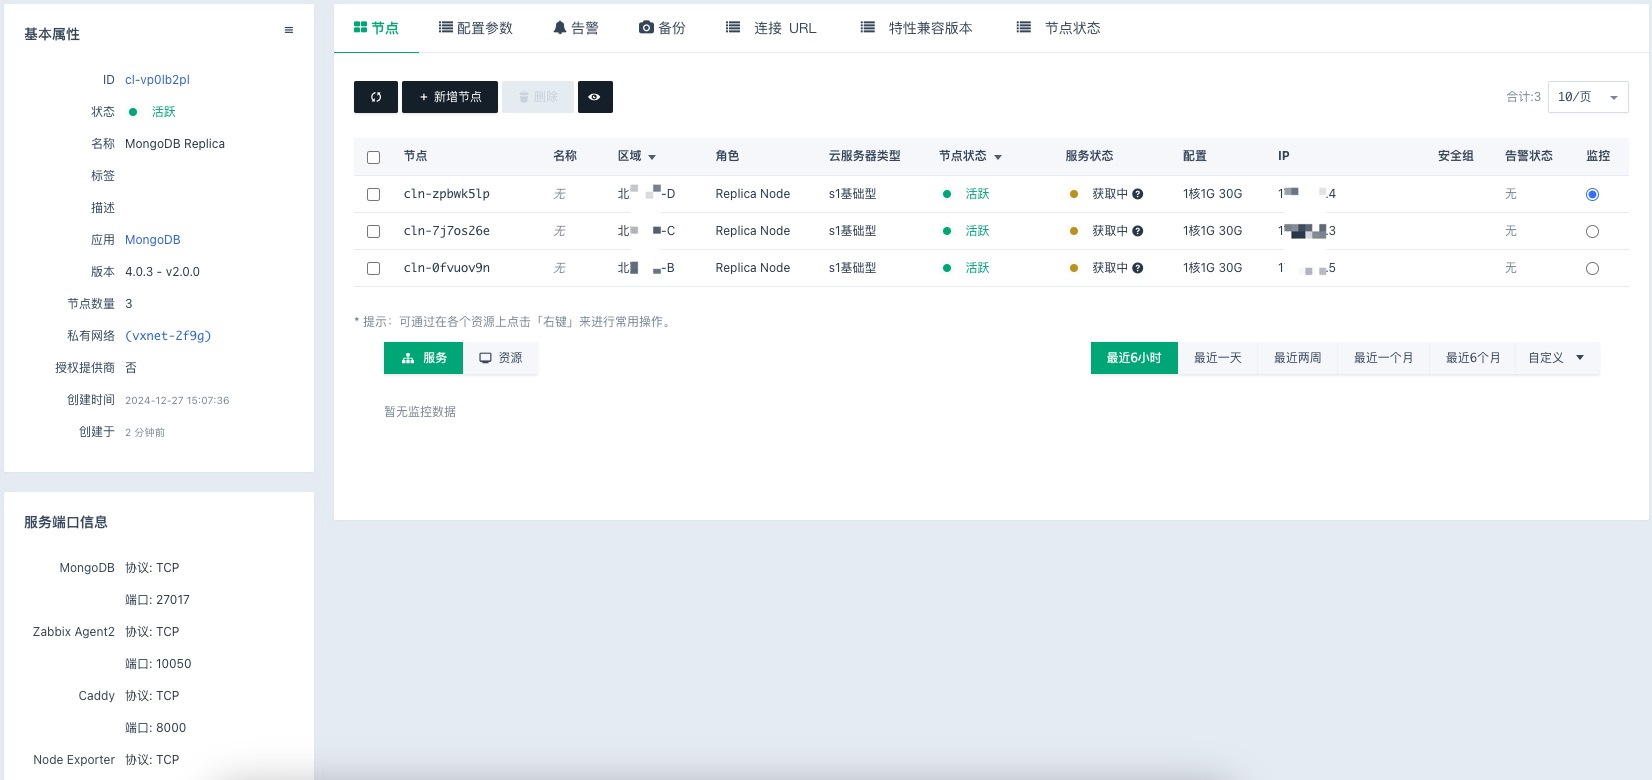Viewport: 1652px width, 780px height.
Task: Click the 删除 delete button
Action: 538,97
